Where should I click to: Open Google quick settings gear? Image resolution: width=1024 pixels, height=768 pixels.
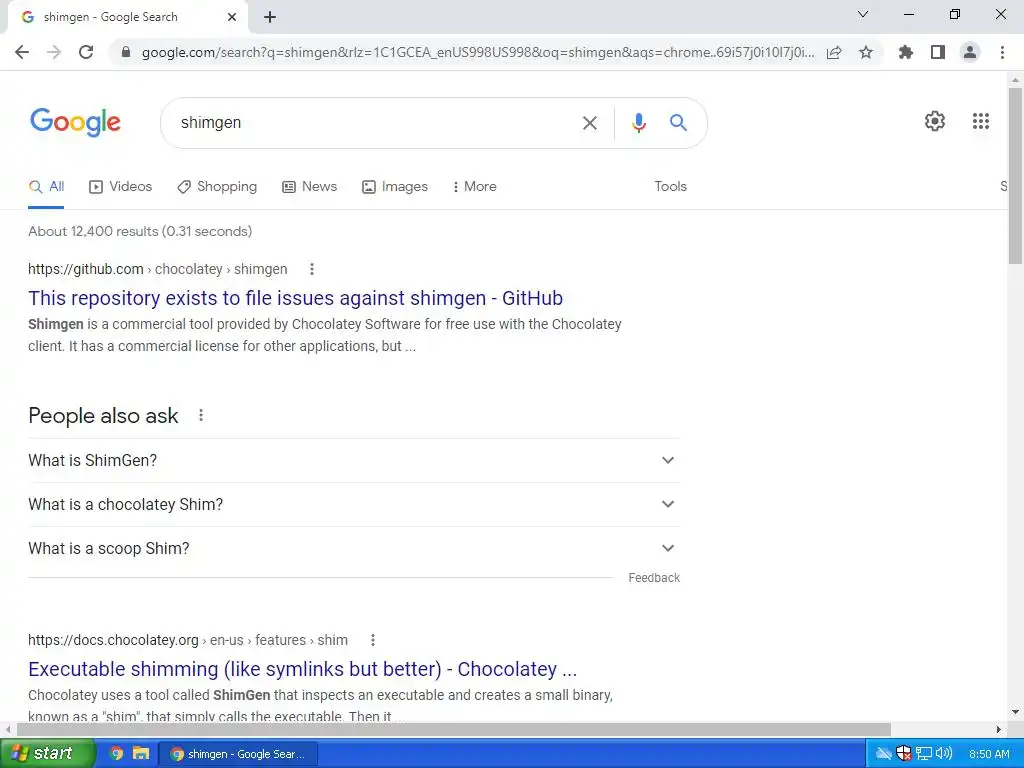click(935, 121)
